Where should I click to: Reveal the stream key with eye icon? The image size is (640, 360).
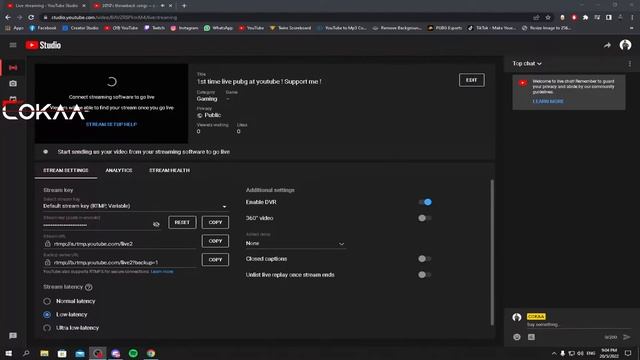coord(156,224)
